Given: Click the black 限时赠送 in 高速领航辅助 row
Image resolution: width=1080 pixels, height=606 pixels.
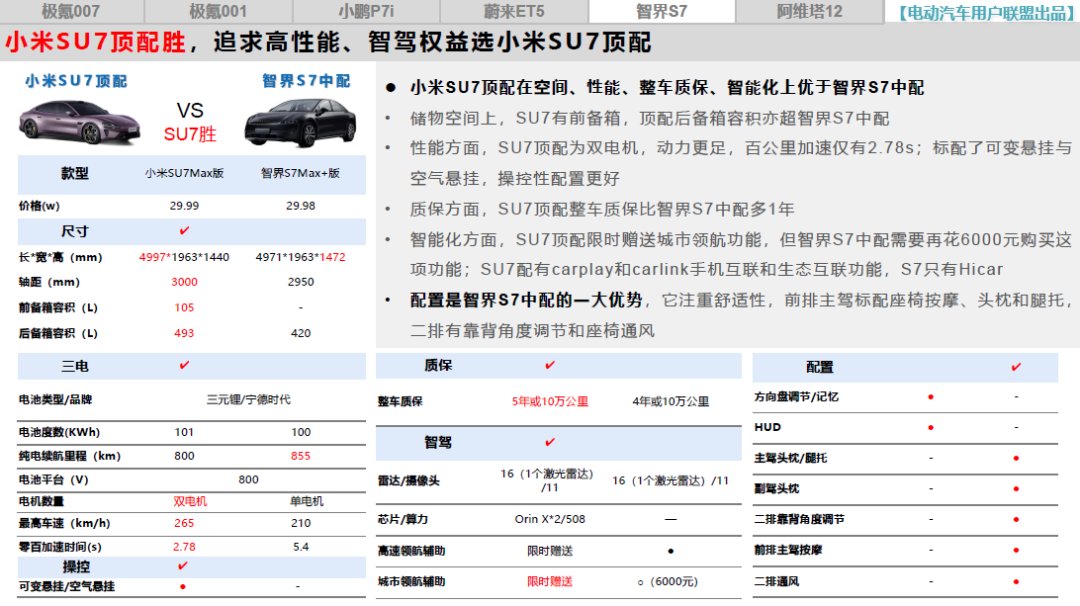Looking at the screenshot, I should coord(550,551).
